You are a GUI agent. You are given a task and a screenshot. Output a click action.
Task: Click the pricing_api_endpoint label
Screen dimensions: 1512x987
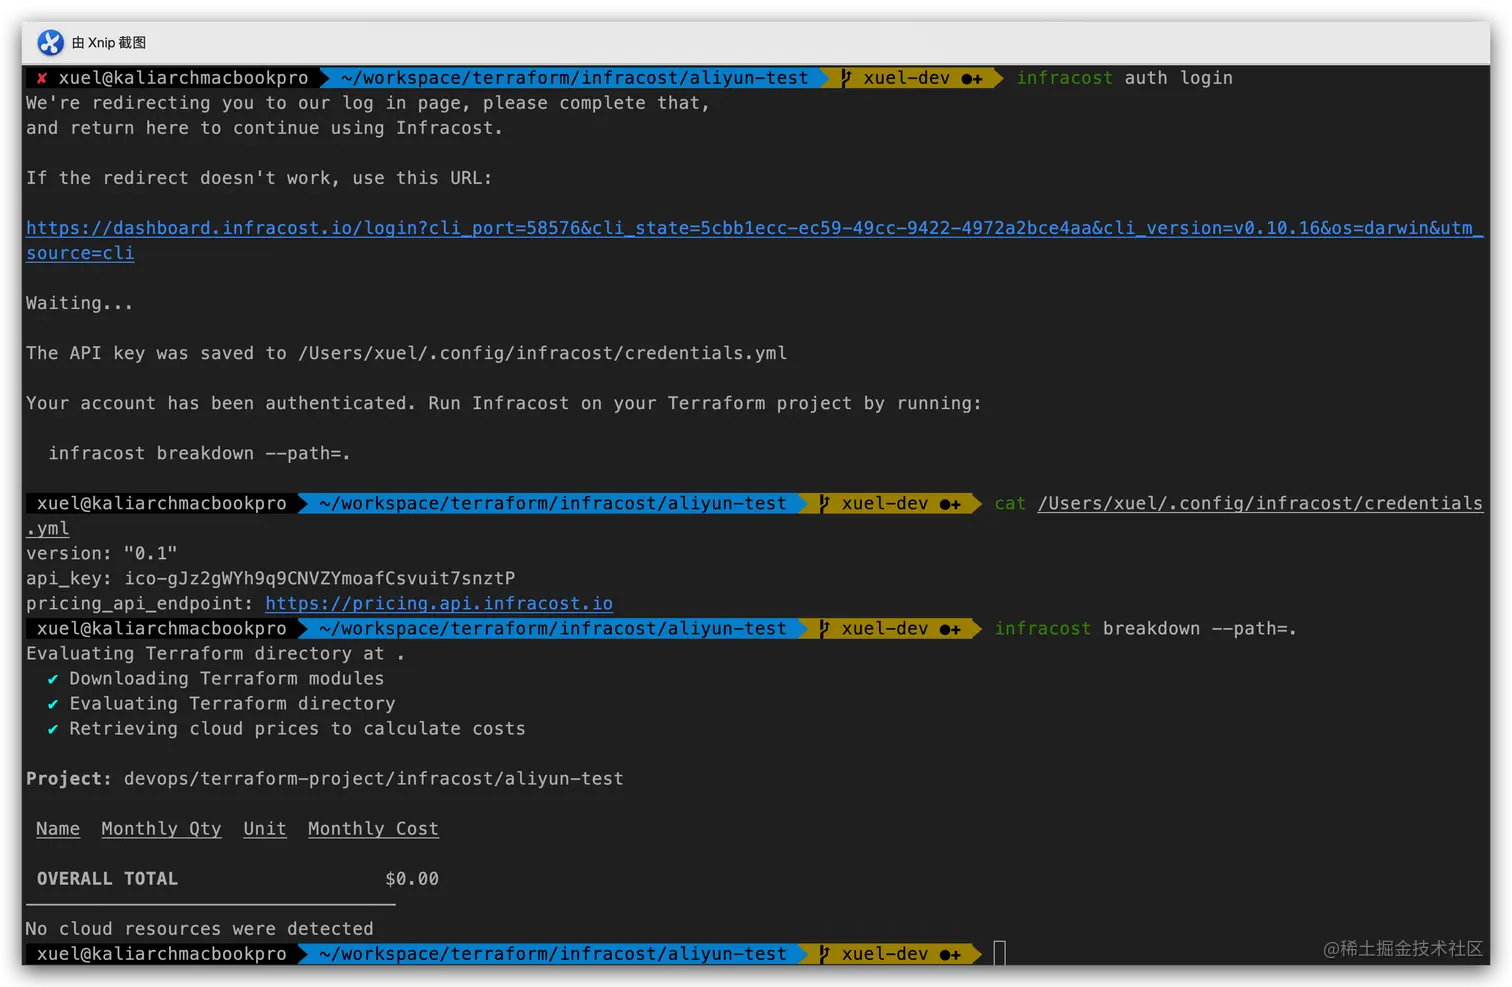[x=140, y=604]
